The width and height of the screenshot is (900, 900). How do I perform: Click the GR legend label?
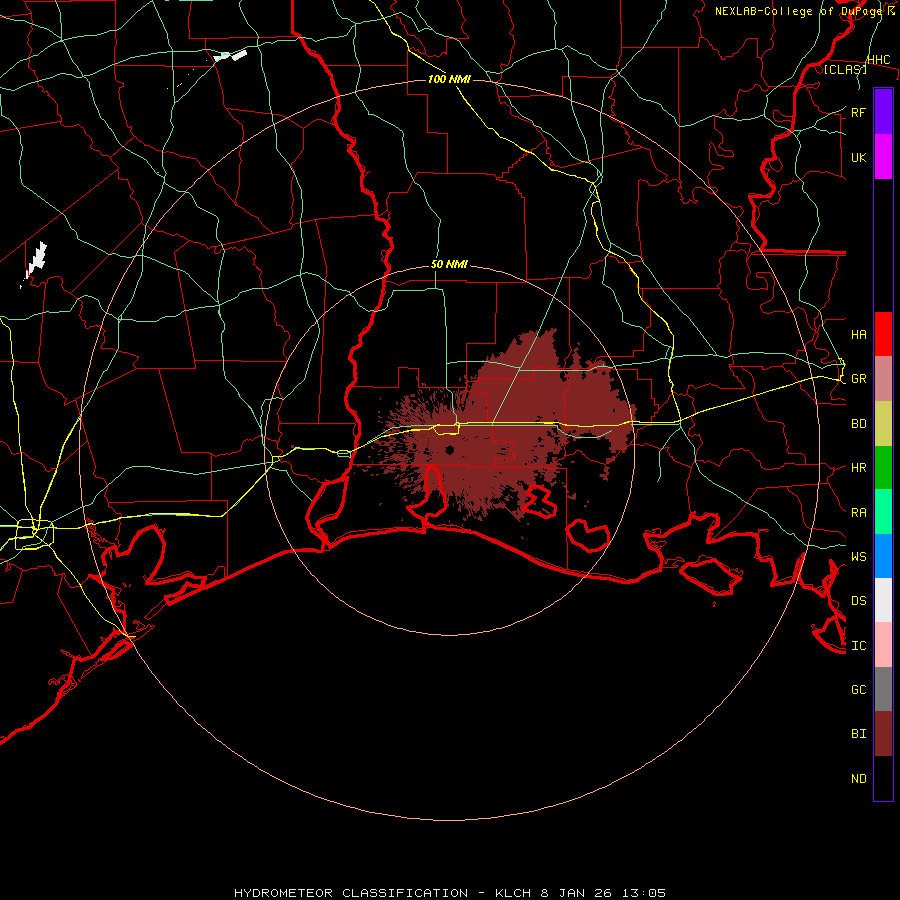pyautogui.click(x=858, y=379)
